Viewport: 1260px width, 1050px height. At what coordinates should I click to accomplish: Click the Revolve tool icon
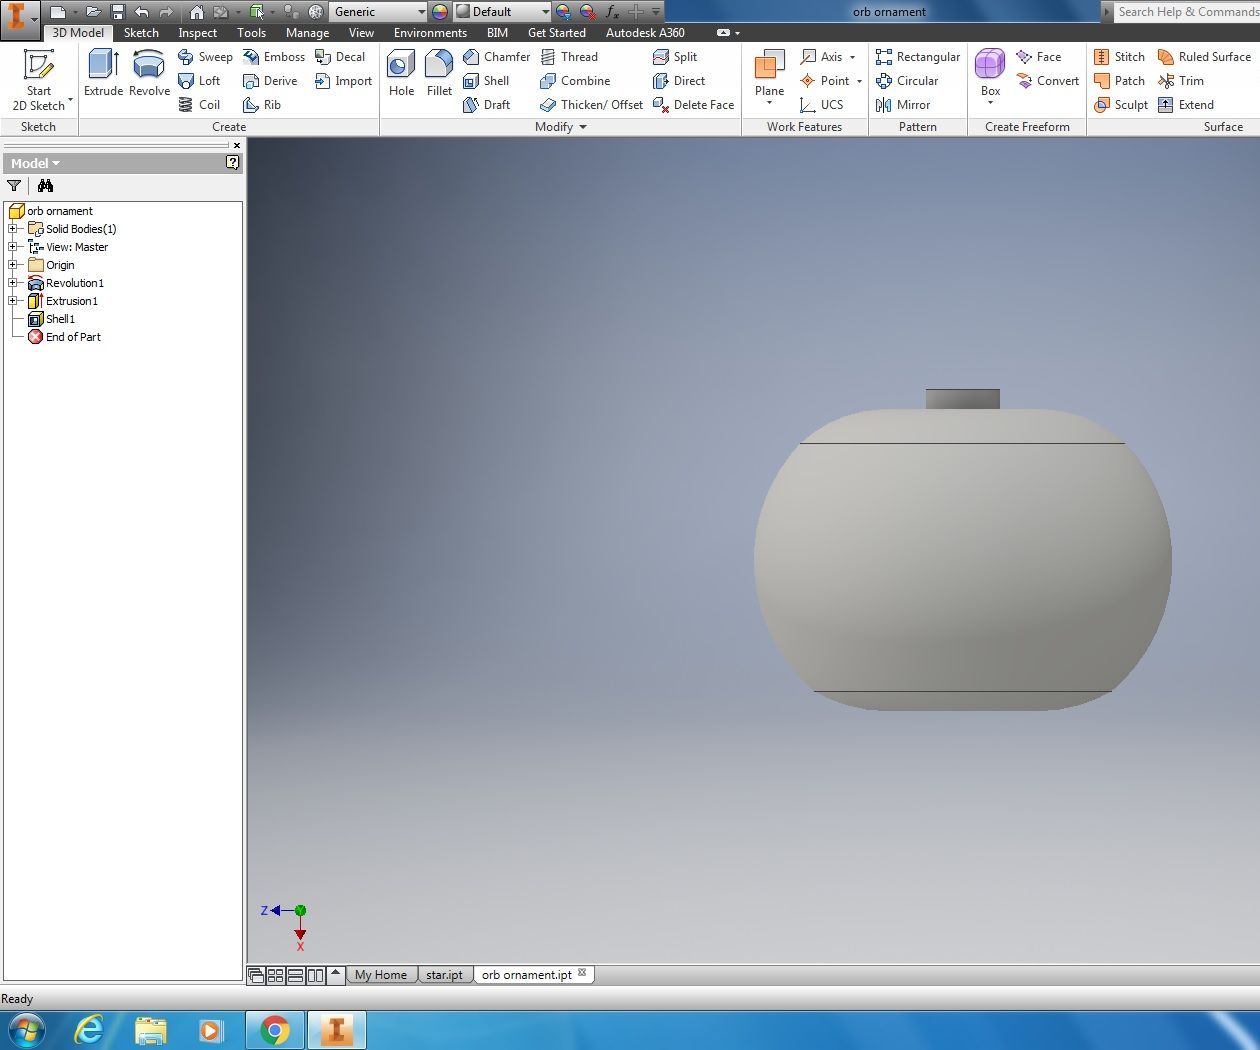[x=149, y=66]
